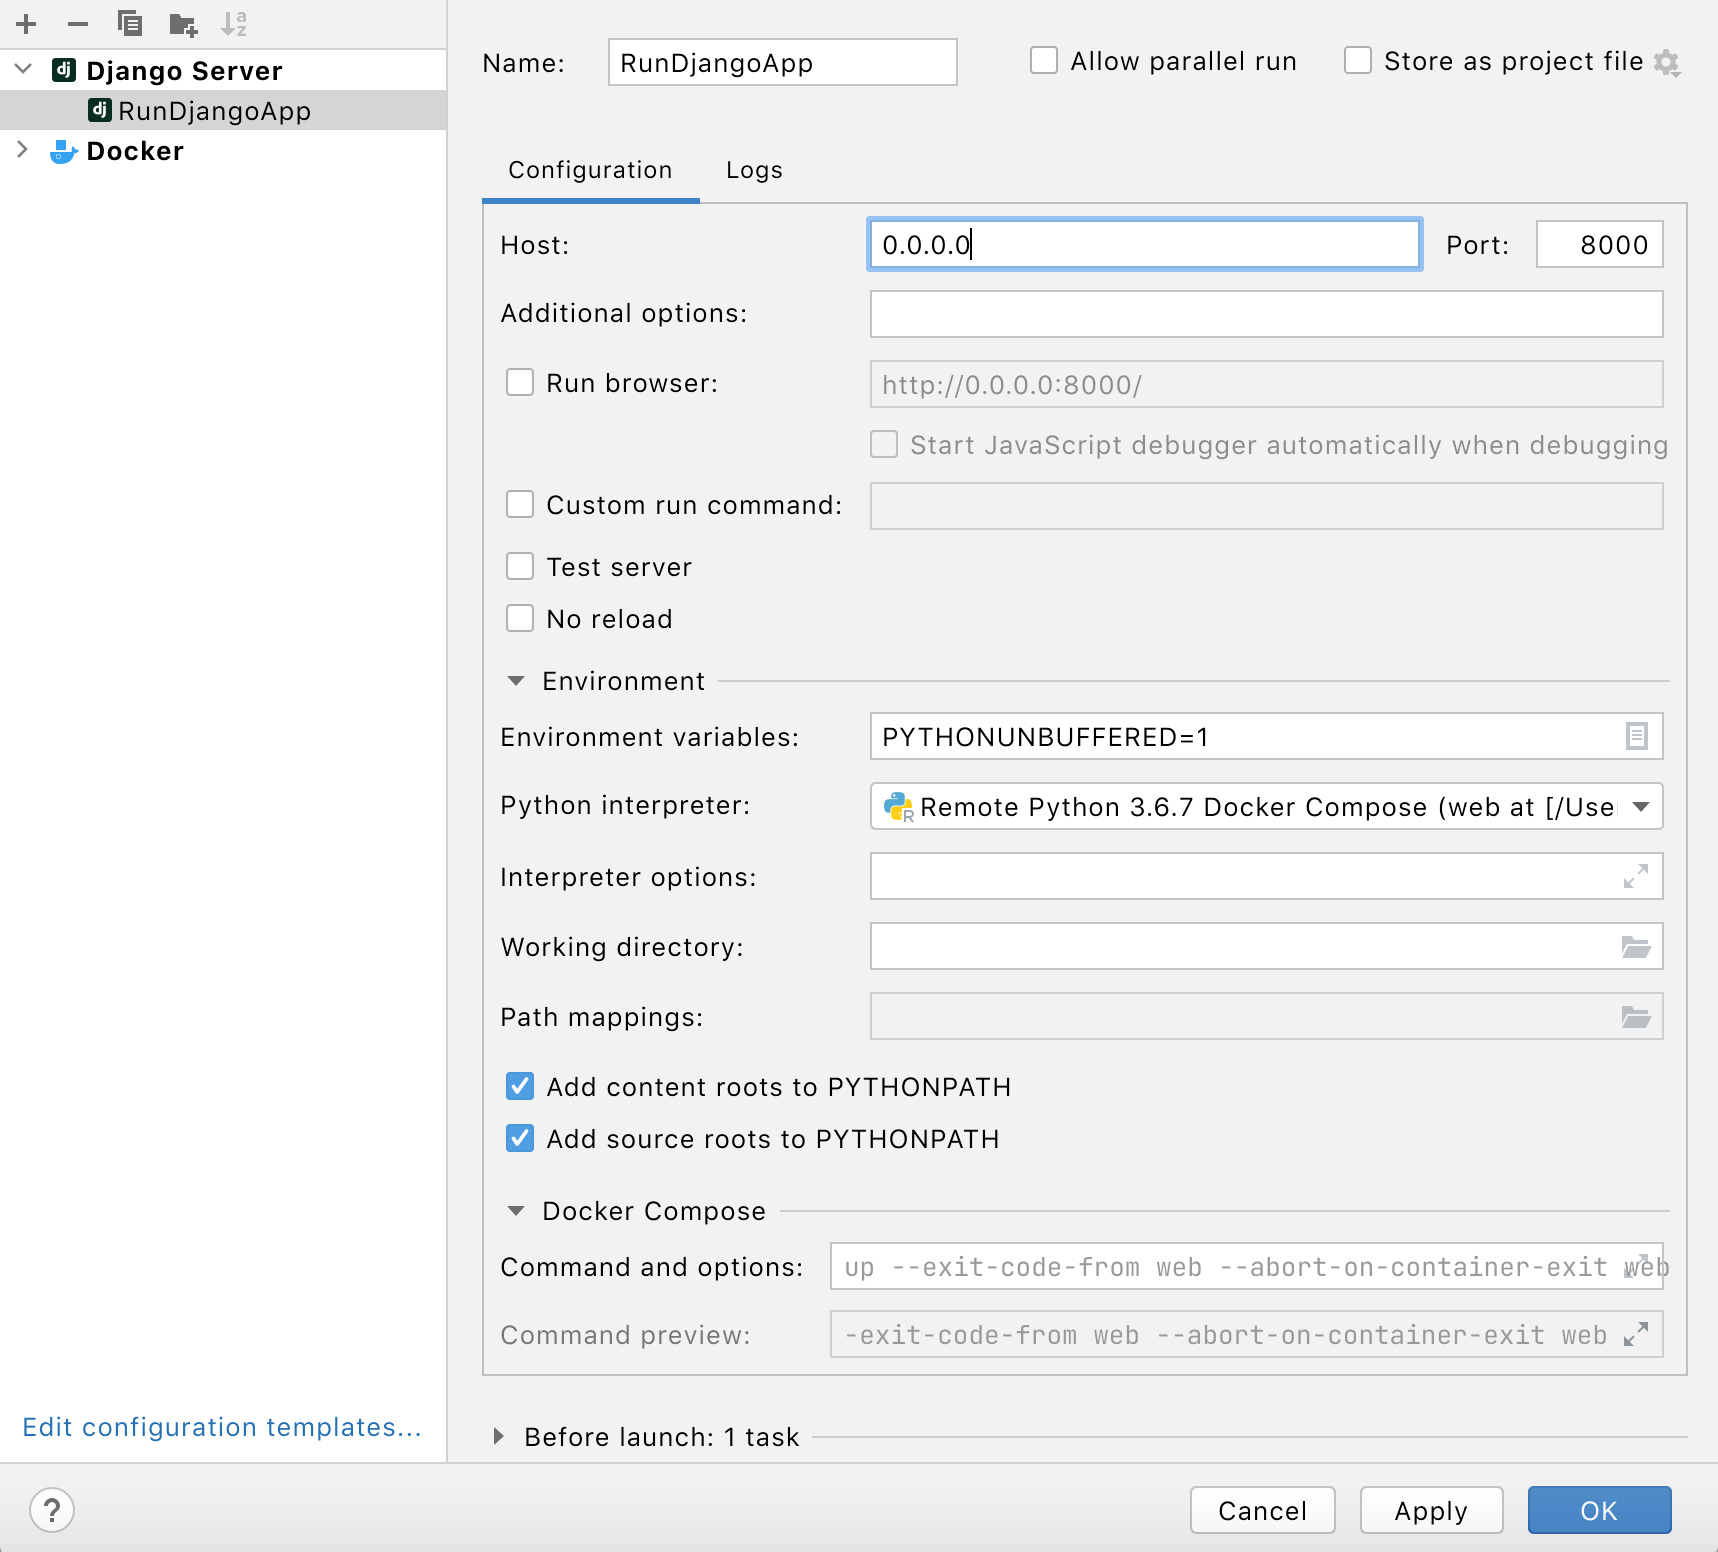Open the Python interpreter dropdown

pos(1641,806)
